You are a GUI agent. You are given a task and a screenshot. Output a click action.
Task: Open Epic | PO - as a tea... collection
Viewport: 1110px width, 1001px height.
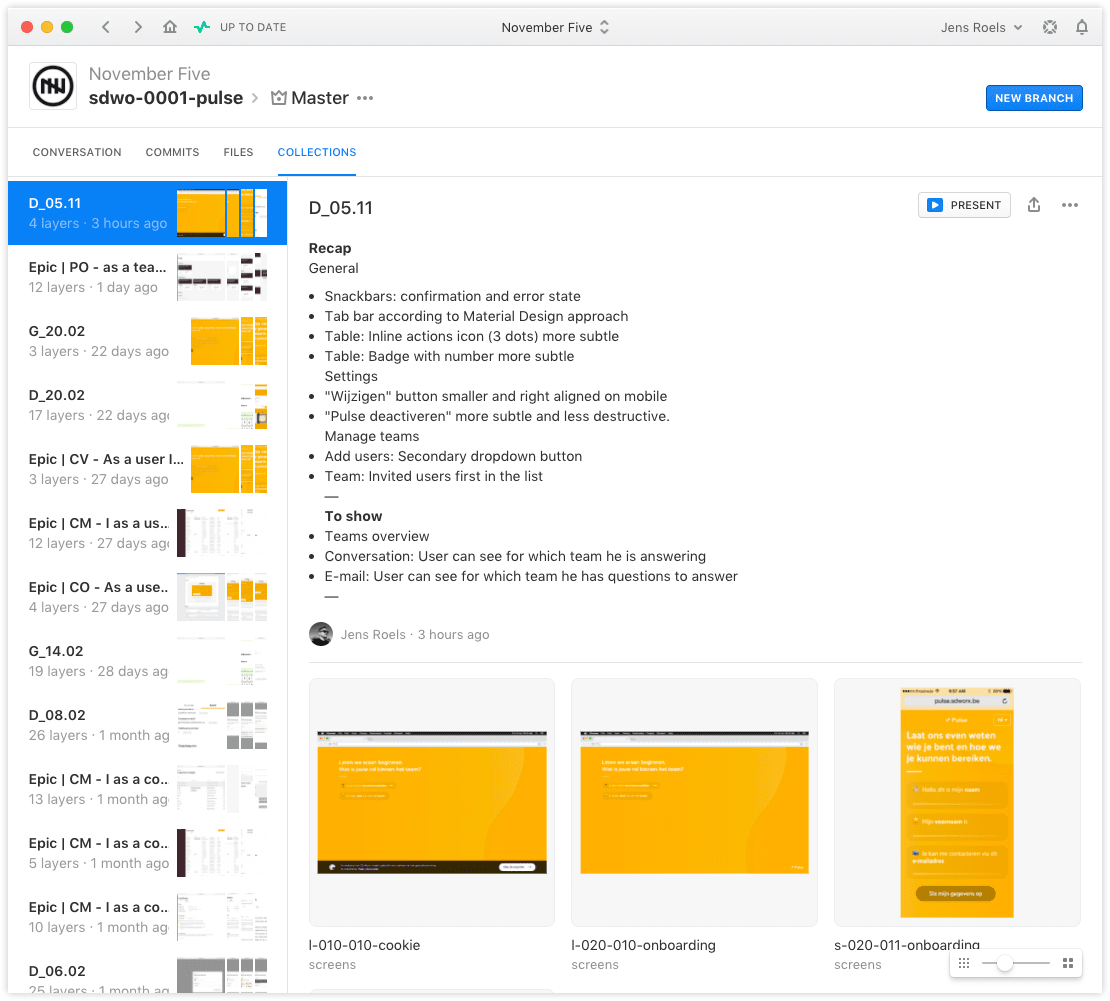click(147, 277)
